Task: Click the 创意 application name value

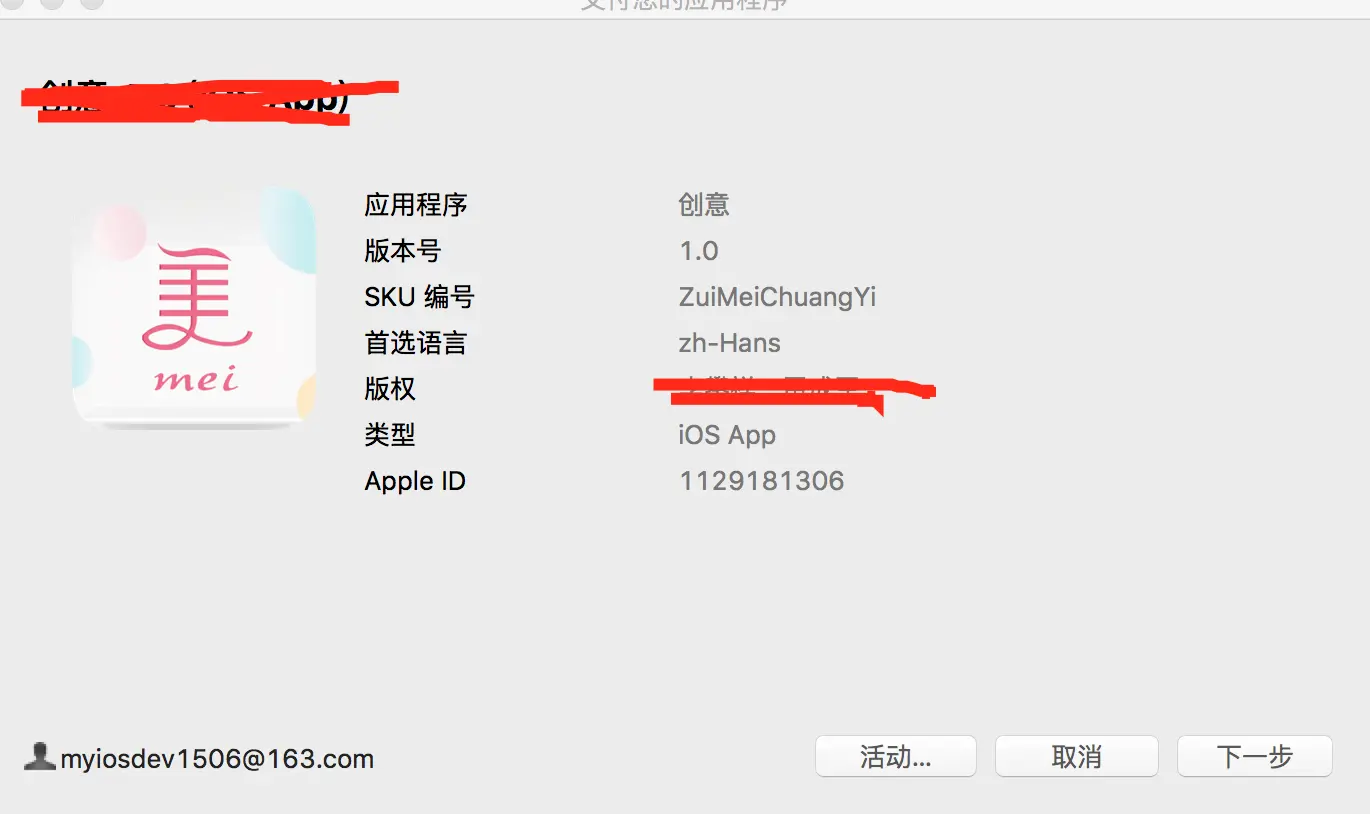Action: 704,205
